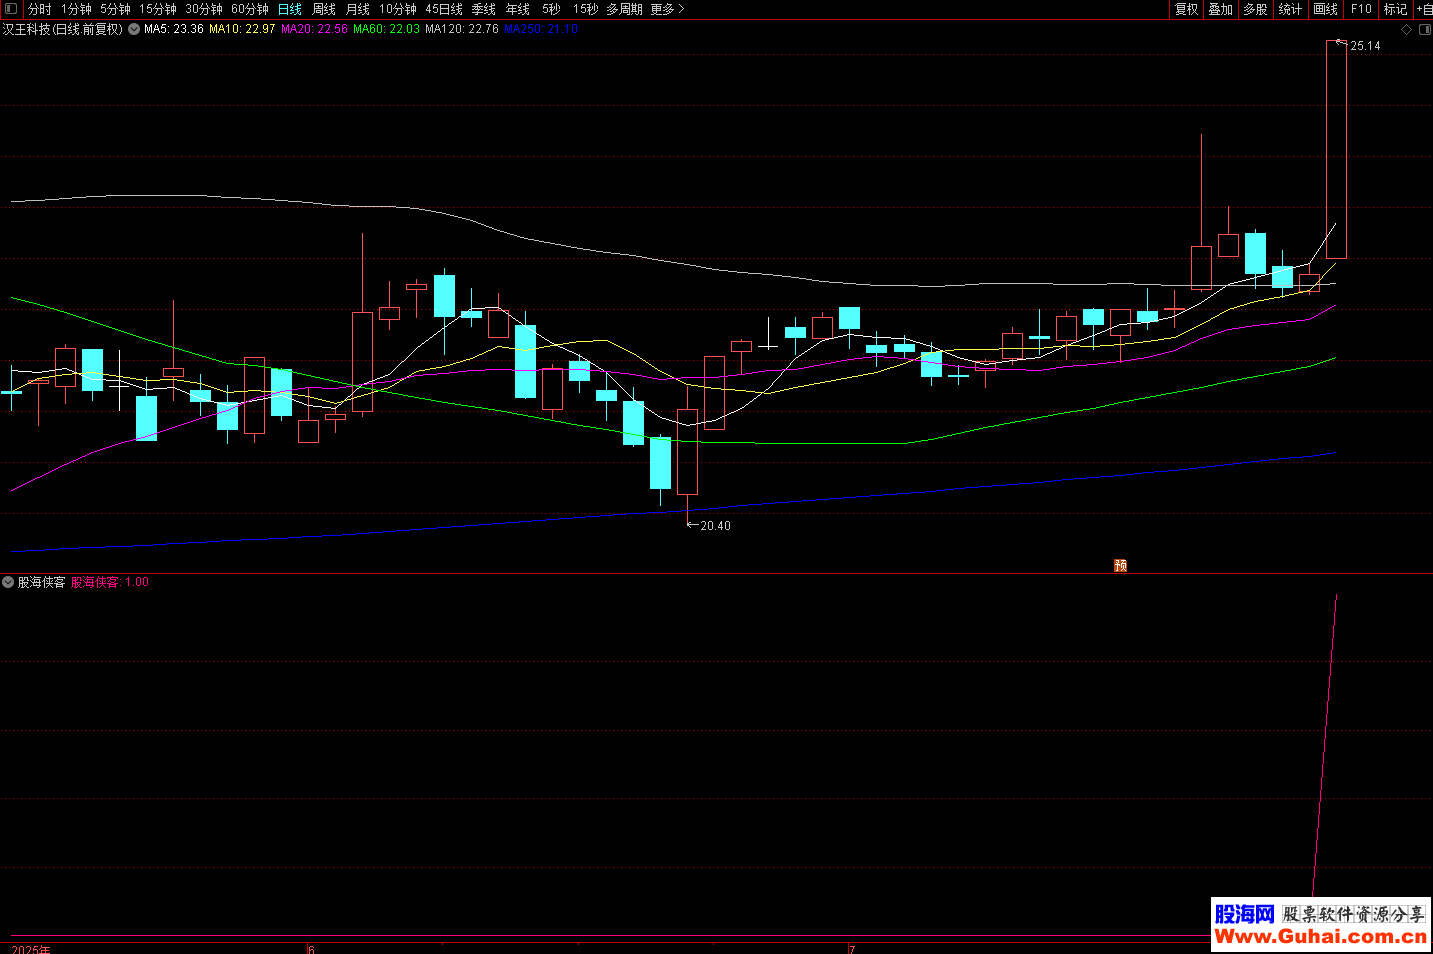Switch to 10分钟 period
Viewport: 1433px width, 954px height.
[x=398, y=9]
